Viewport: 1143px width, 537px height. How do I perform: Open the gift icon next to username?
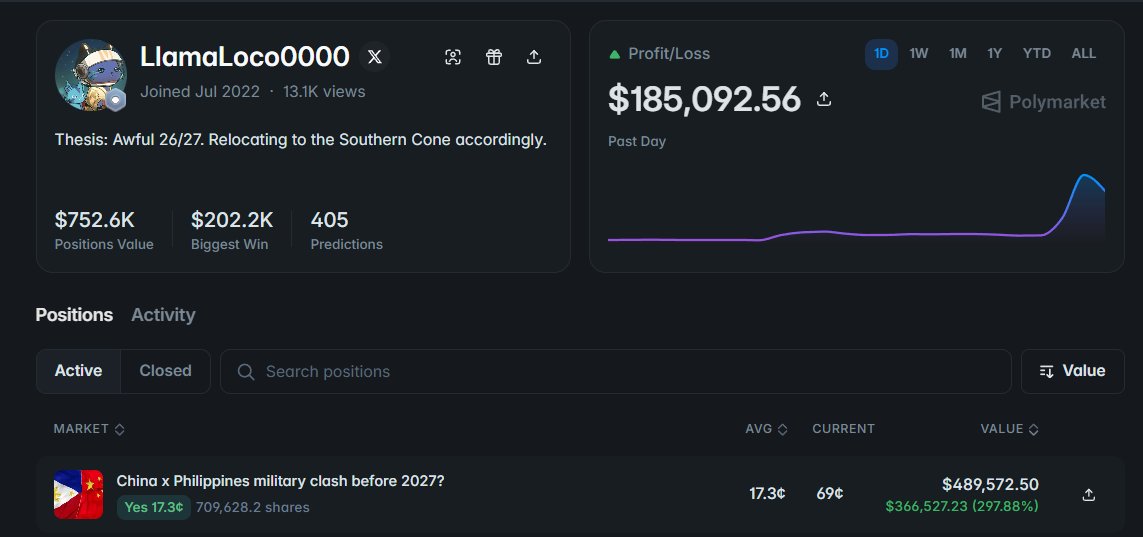(x=494, y=57)
